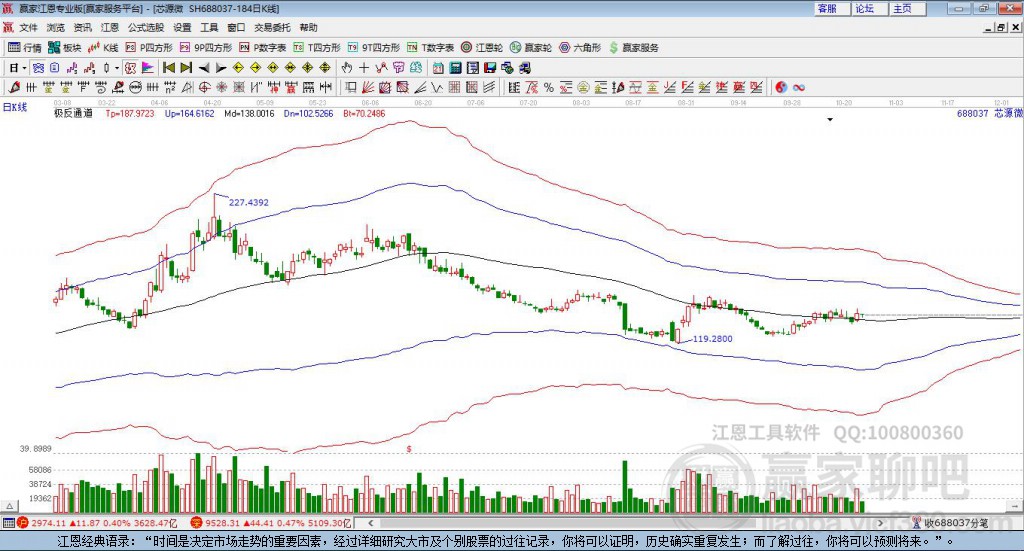Image resolution: width=1024 pixels, height=551 pixels.
Task: Open 赢家服务 dollar-sign service
Action: 633,48
